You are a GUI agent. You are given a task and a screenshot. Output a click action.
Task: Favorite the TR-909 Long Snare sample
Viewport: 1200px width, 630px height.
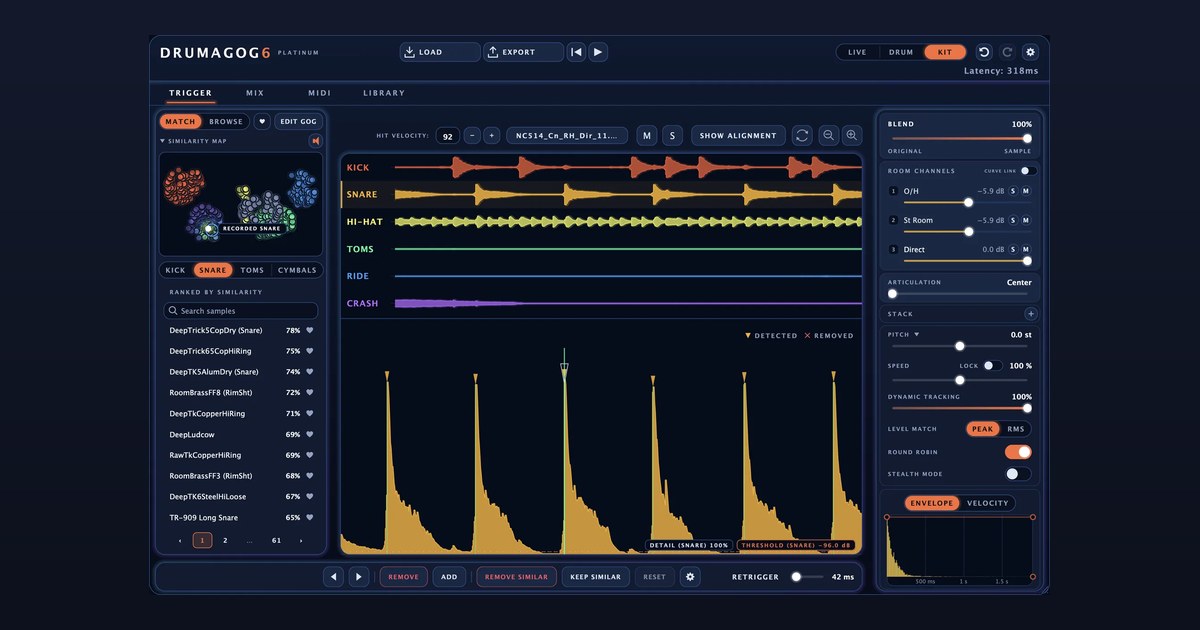310,518
